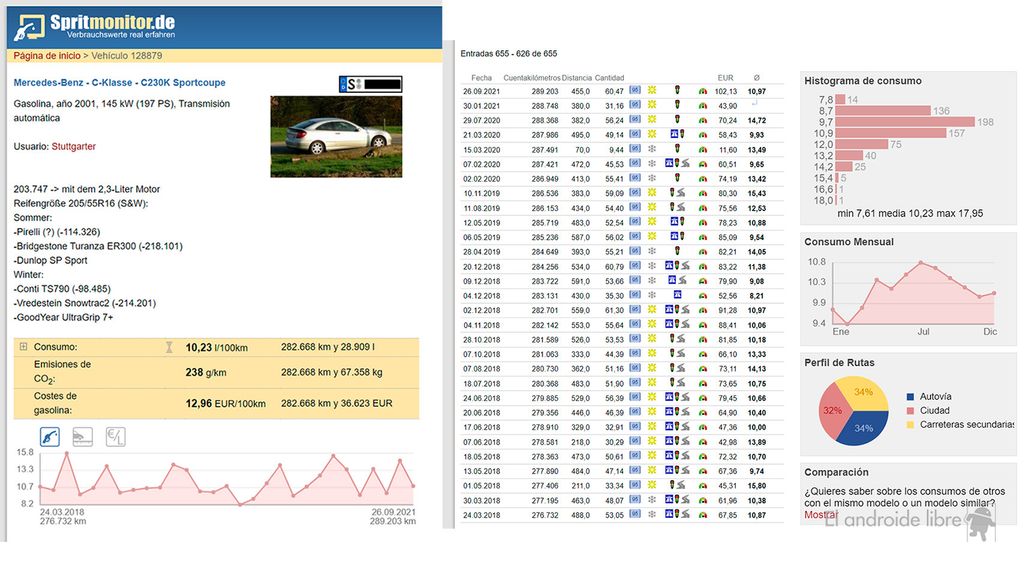Viewport: 1024px width, 576px height.
Task: Click the country road icon in 10.11.2019 row
Action: click(x=680, y=193)
